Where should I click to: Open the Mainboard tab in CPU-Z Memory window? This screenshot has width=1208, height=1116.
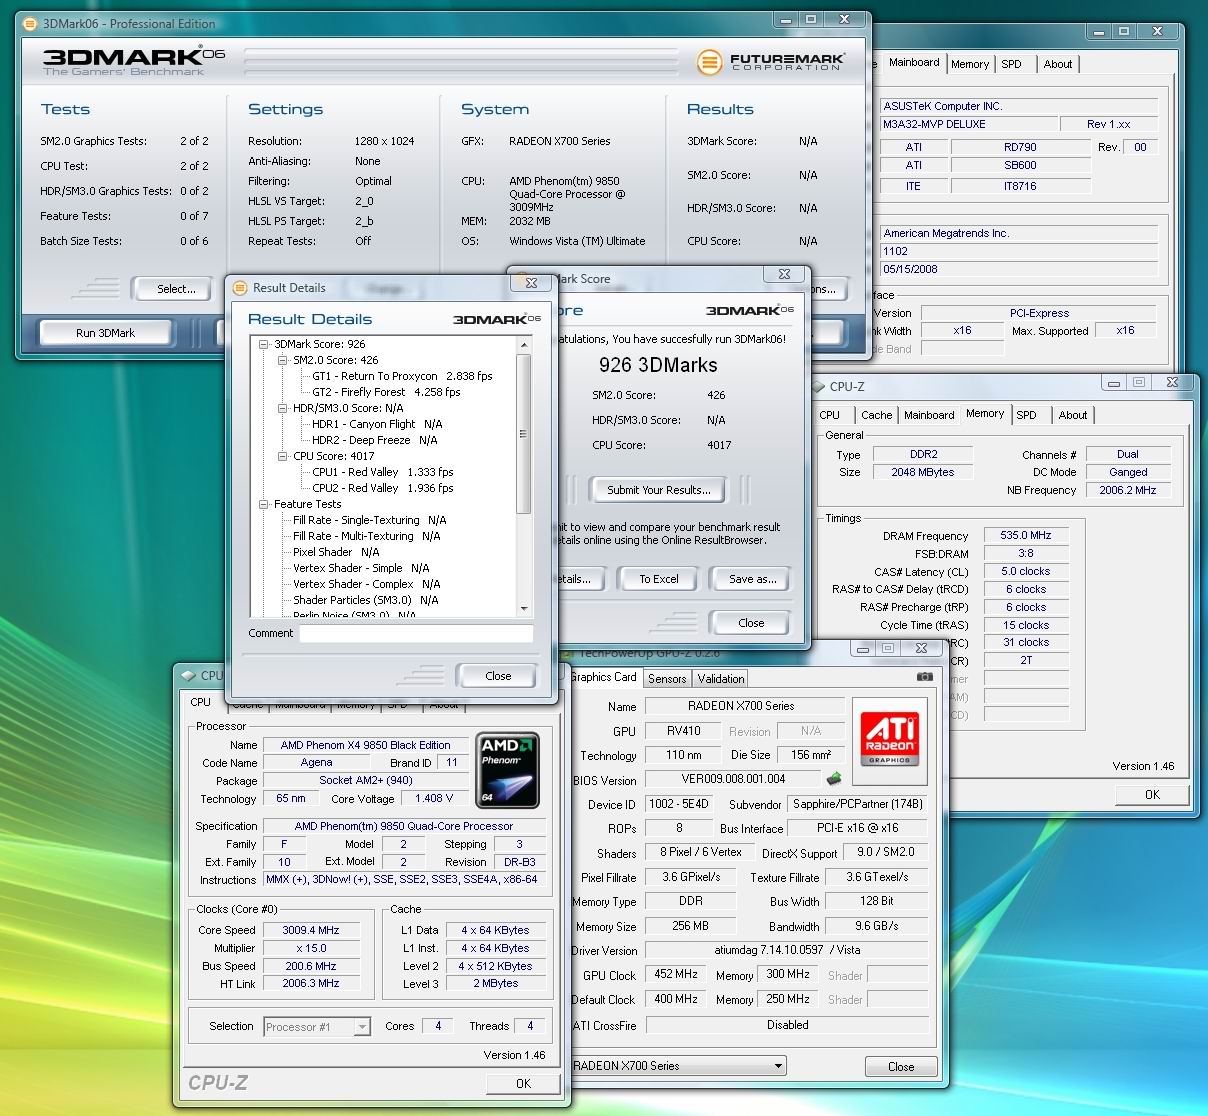(x=929, y=415)
